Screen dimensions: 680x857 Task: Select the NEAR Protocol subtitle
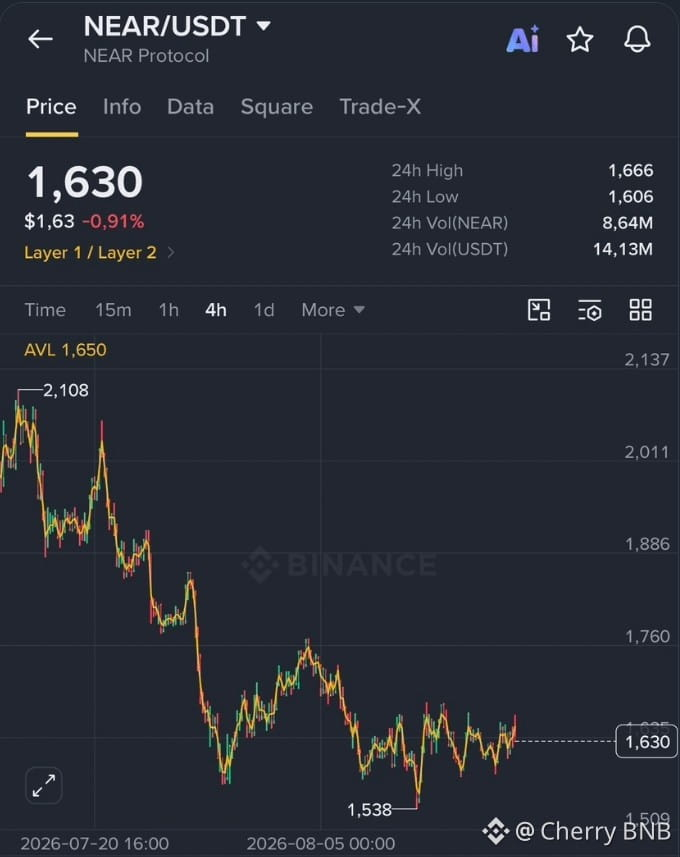[146, 56]
